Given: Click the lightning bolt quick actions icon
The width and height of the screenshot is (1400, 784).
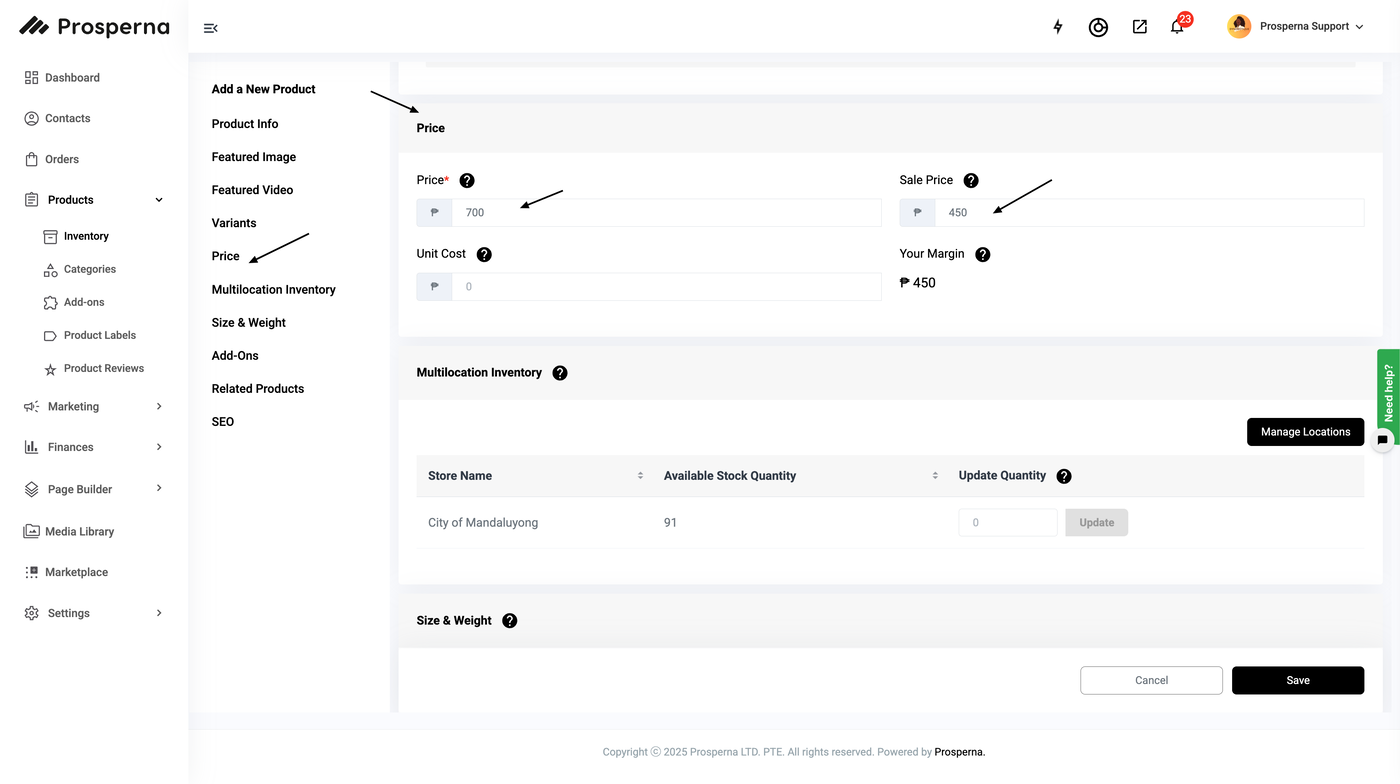Looking at the screenshot, I should pos(1058,27).
